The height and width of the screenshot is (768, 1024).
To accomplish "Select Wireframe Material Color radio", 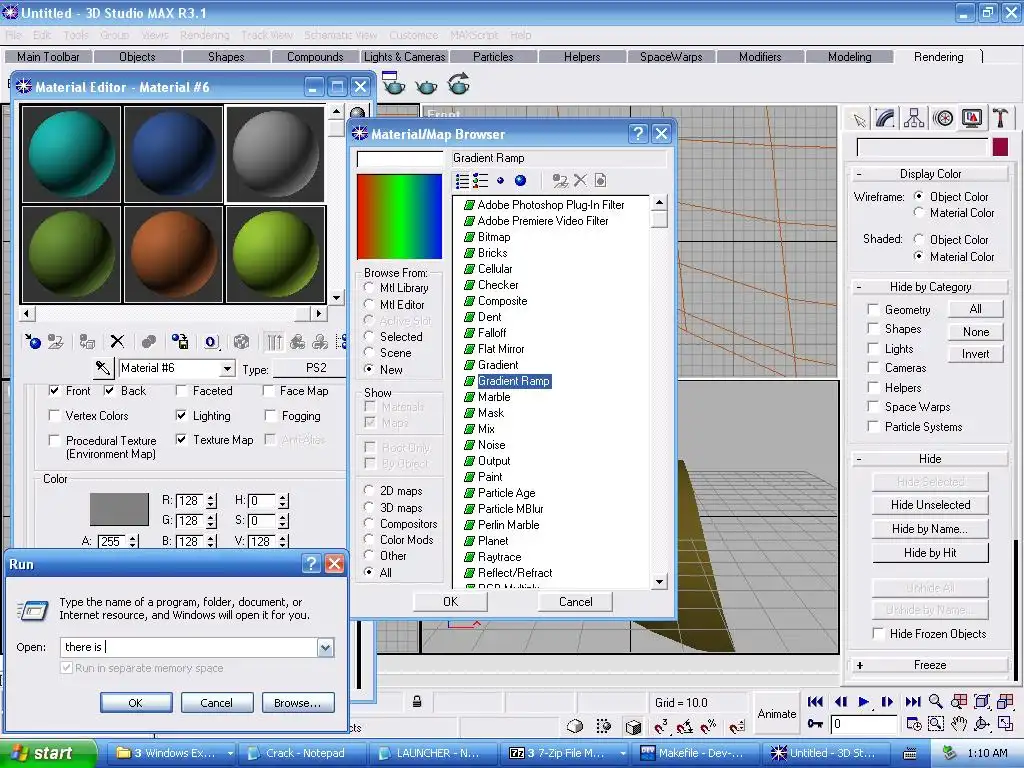I will 919,212.
